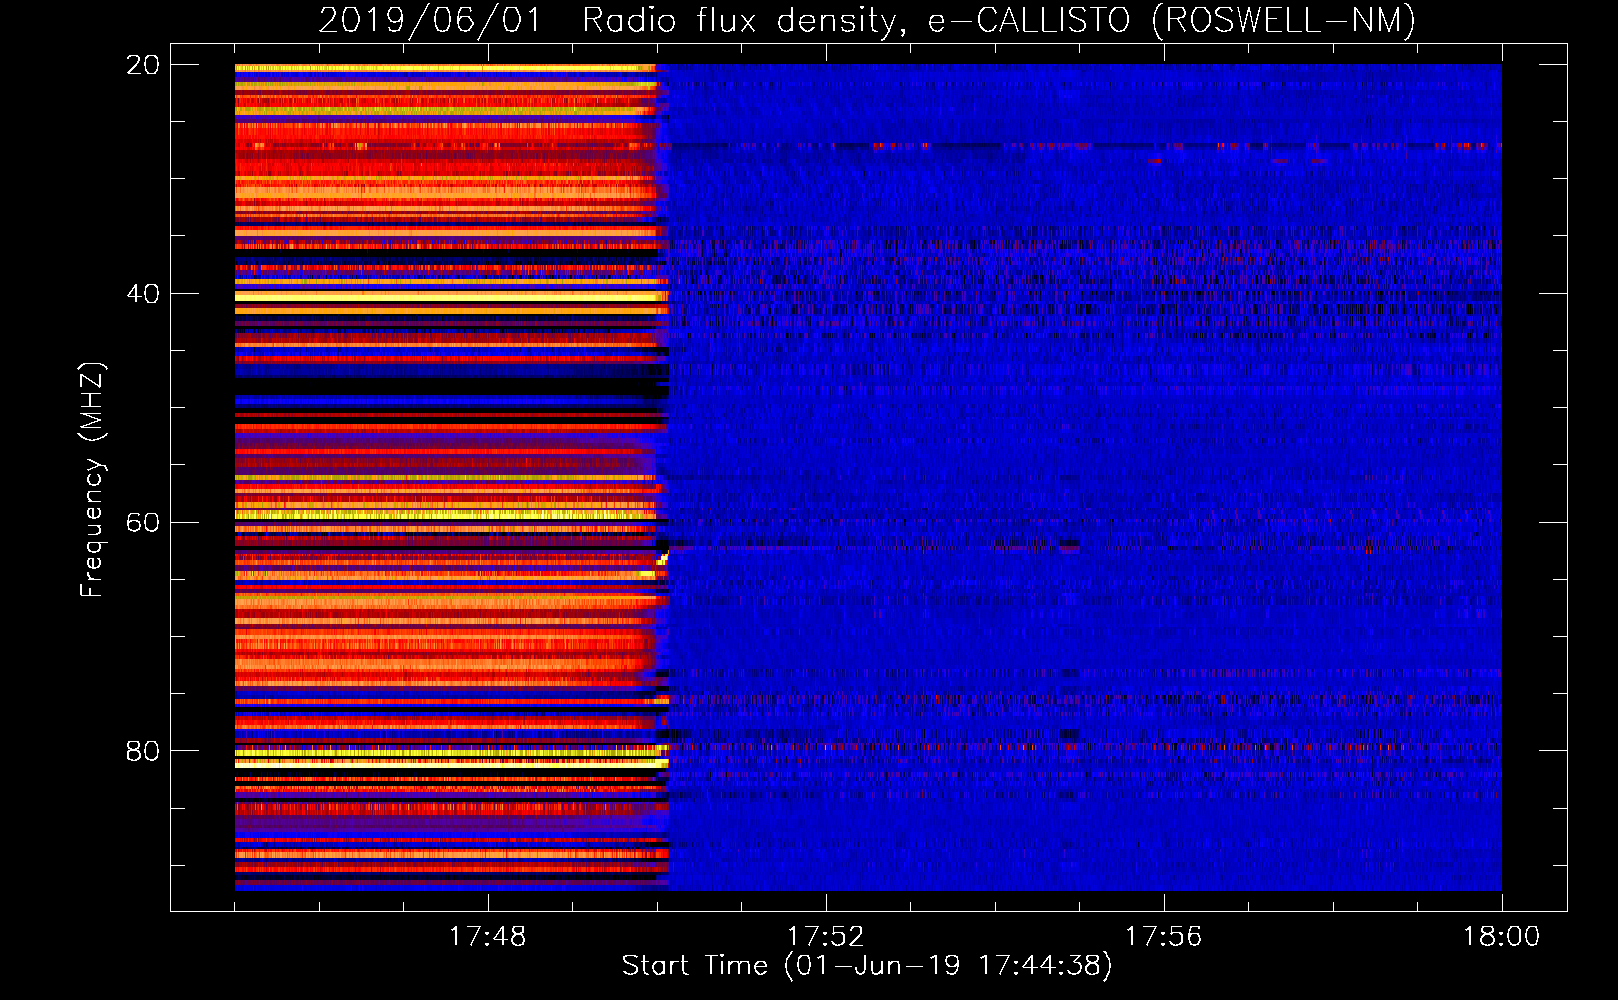The image size is (1618, 1000).
Task: Click the bright yellow burst spot near 63 MHz
Action: point(662,559)
